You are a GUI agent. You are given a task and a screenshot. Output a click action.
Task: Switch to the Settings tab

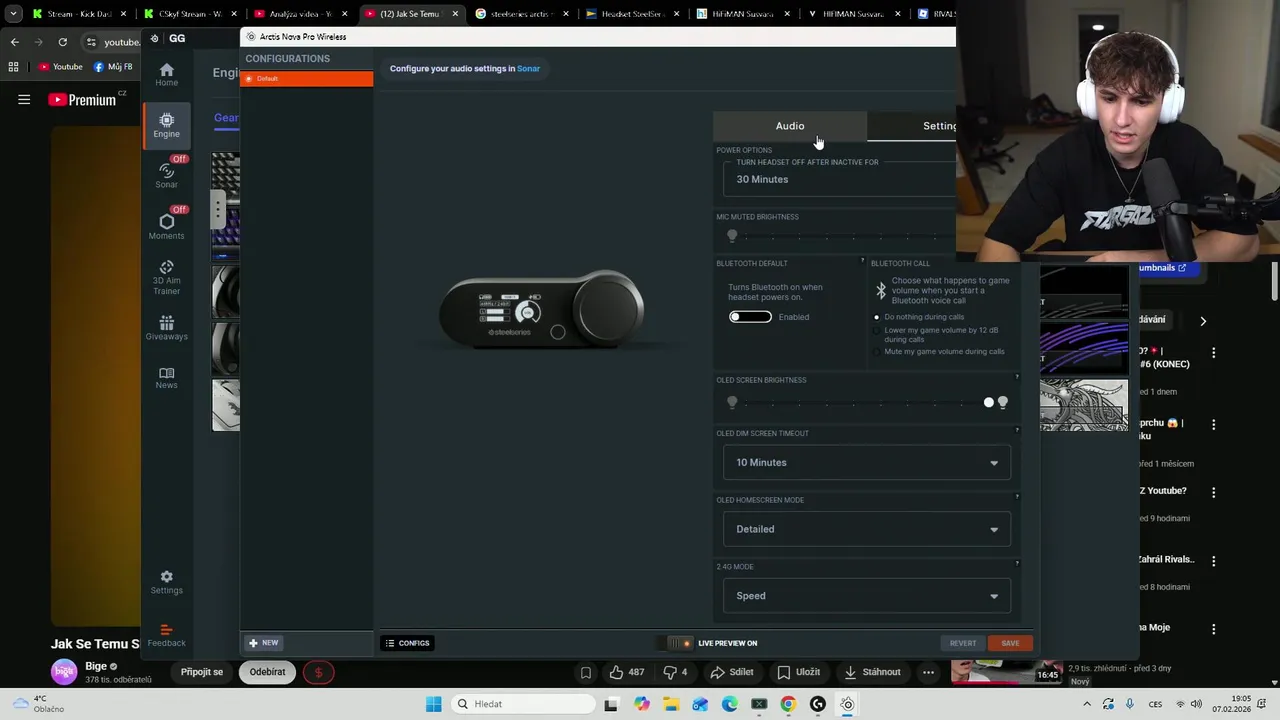[x=912, y=126]
